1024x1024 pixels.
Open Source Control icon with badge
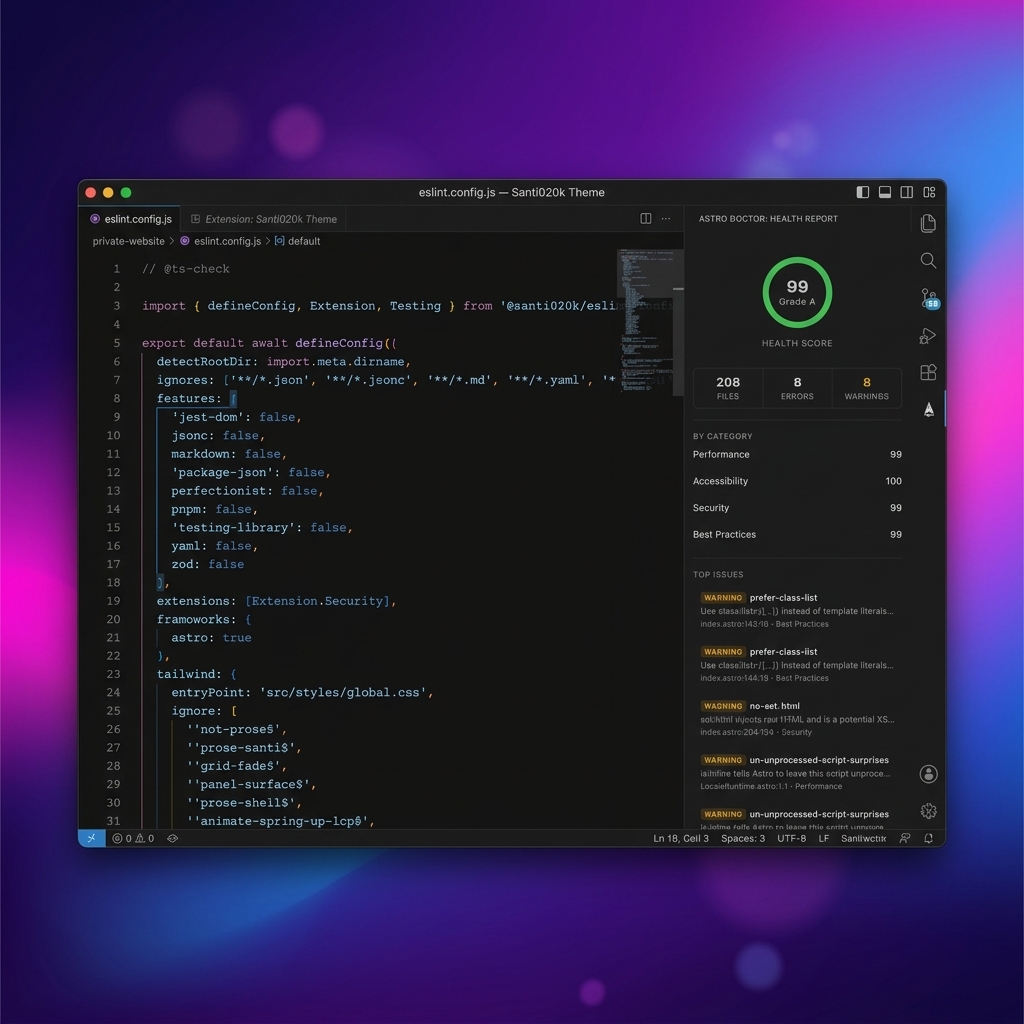pyautogui.click(x=929, y=298)
